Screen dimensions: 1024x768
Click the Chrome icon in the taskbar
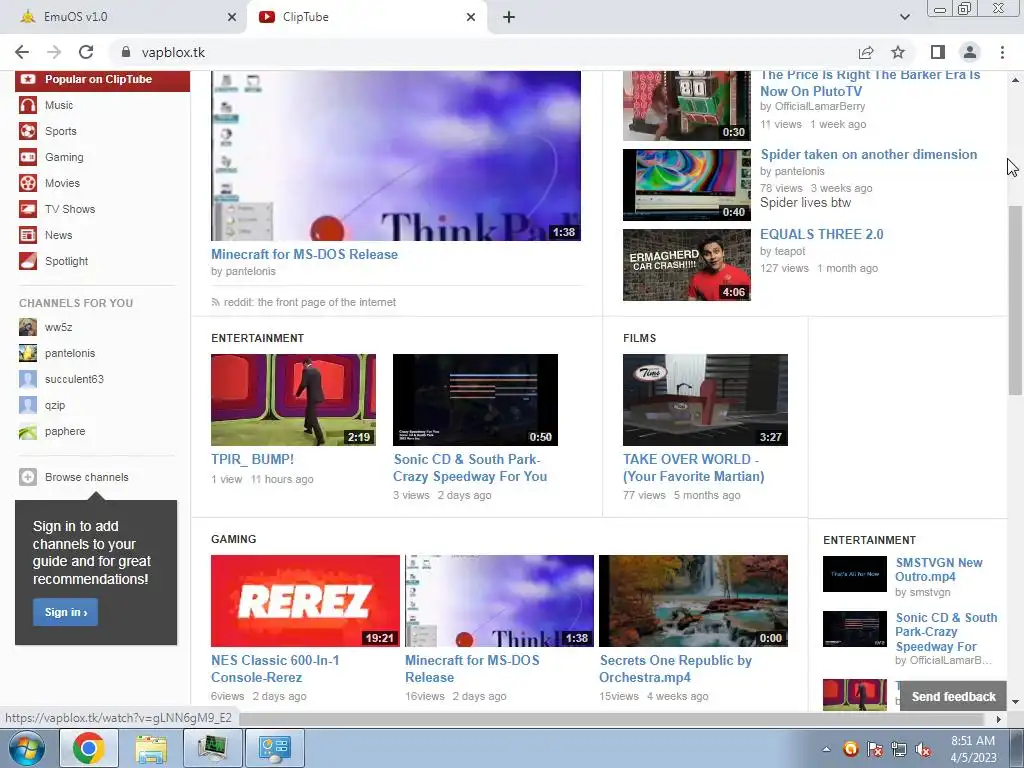pyautogui.click(x=88, y=748)
